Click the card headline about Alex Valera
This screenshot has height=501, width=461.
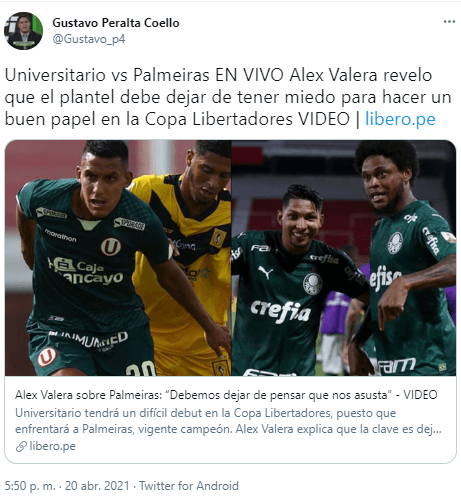click(x=226, y=395)
